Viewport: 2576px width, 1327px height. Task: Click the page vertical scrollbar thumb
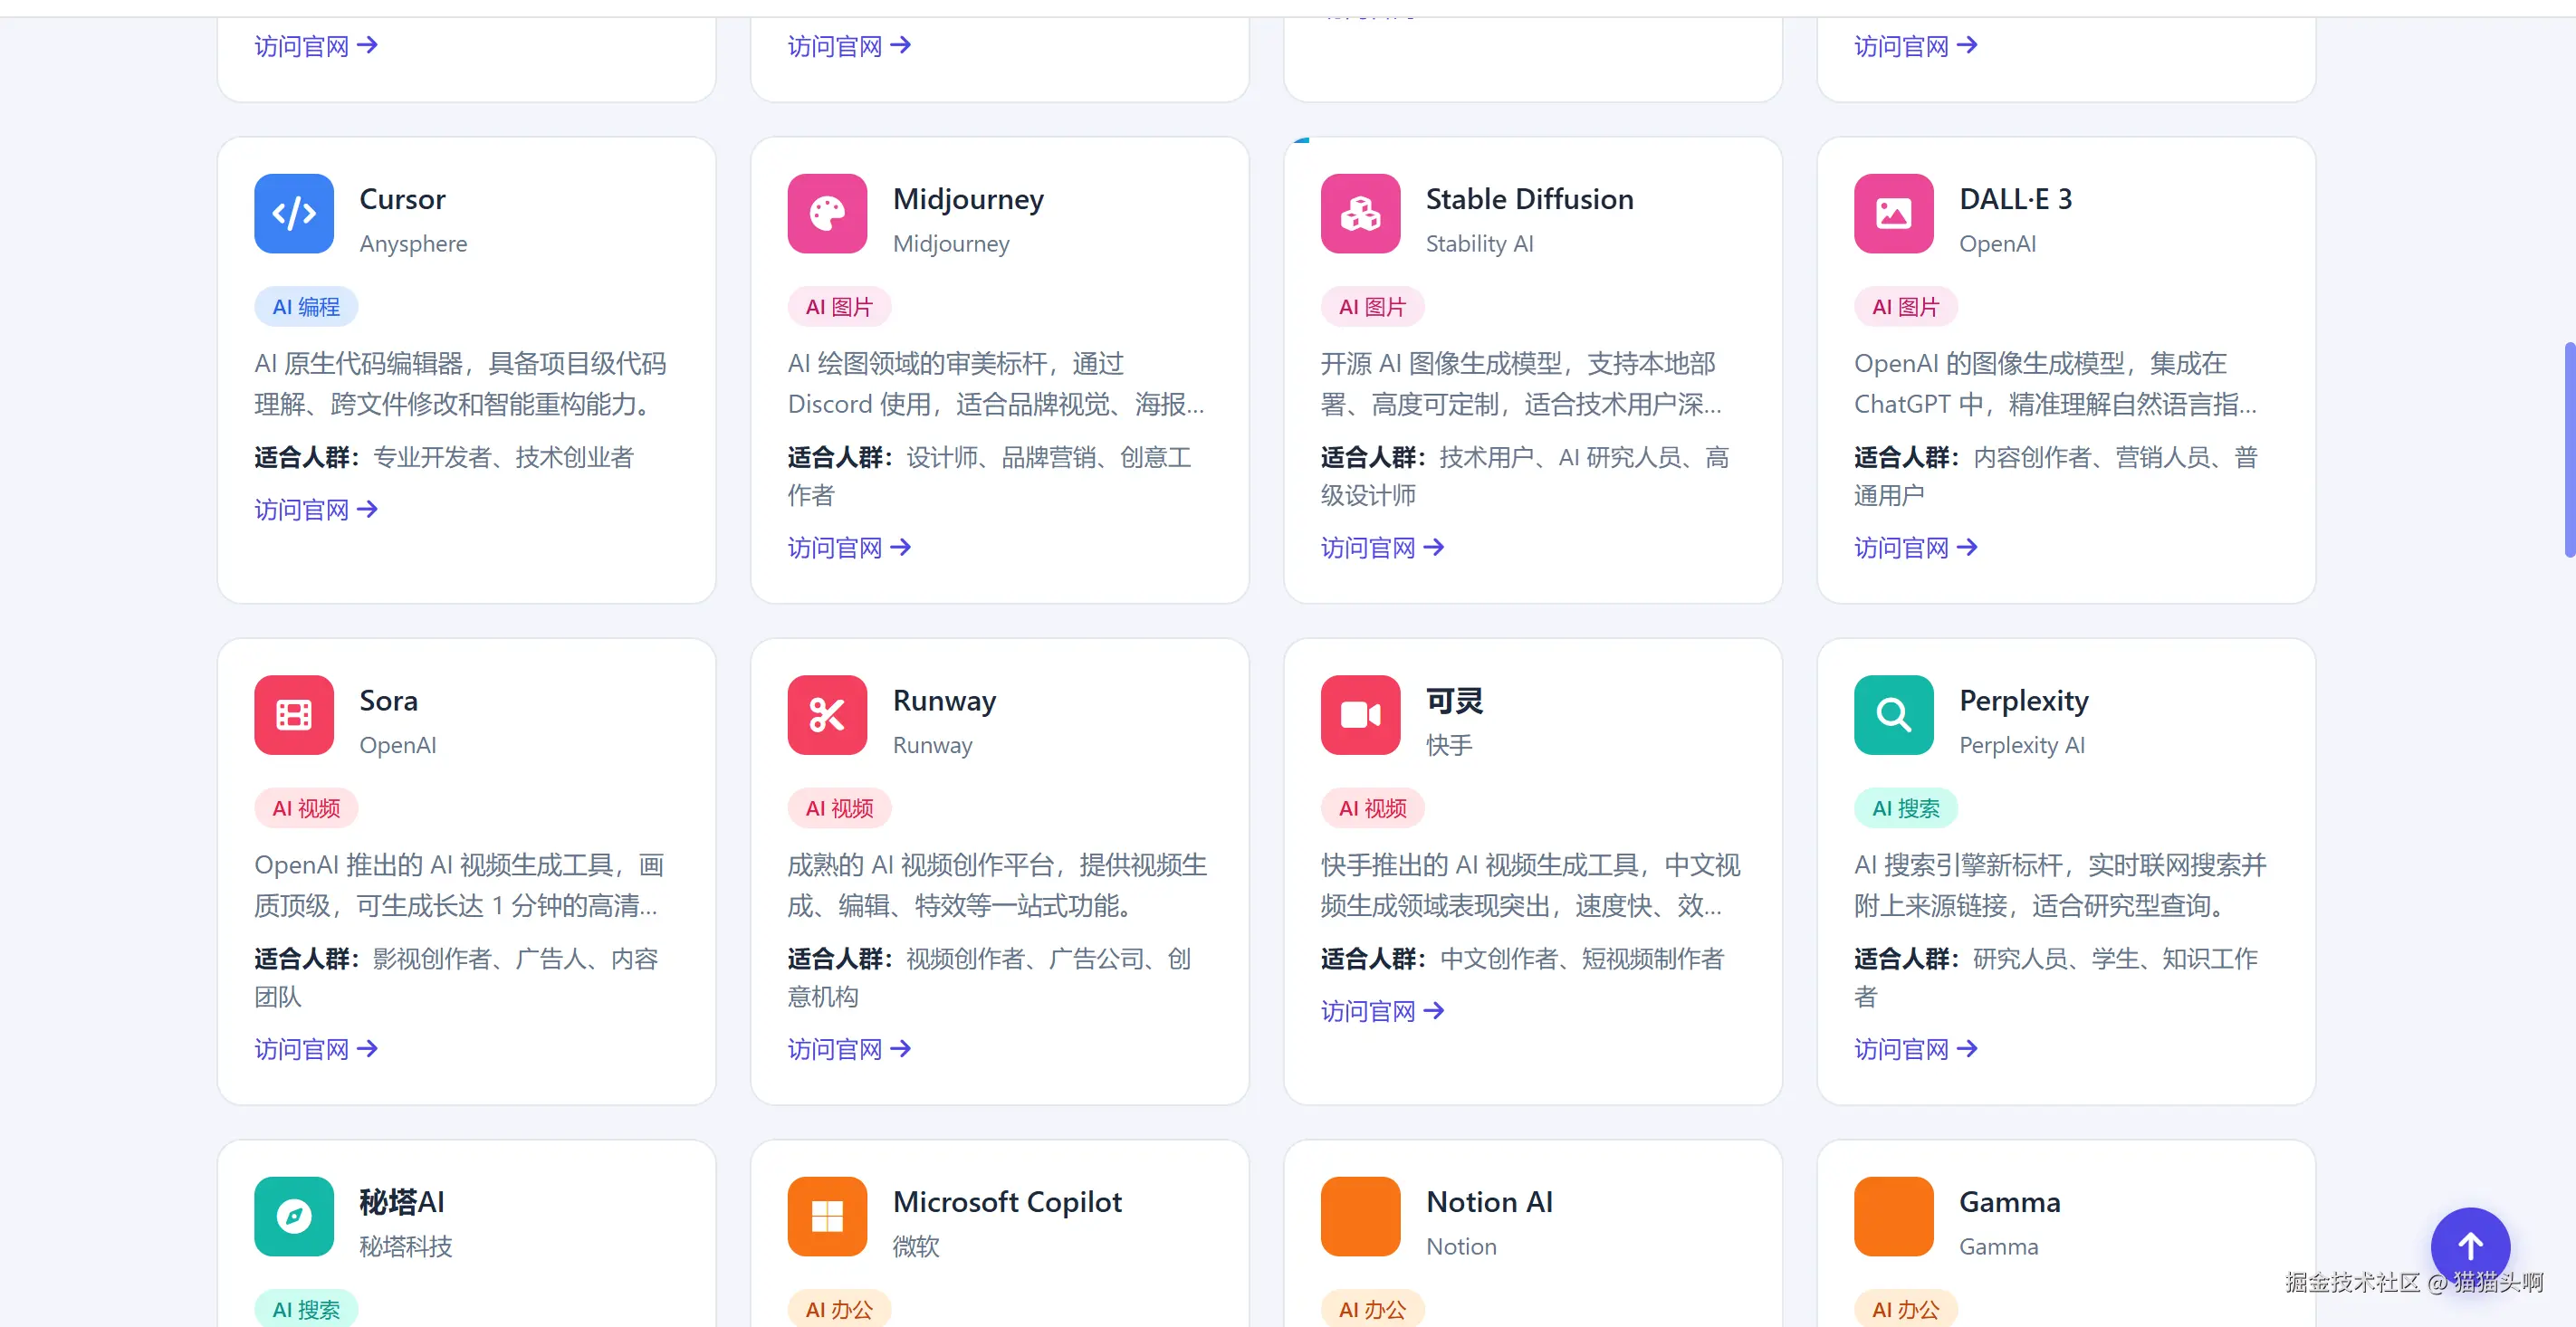[2568, 449]
